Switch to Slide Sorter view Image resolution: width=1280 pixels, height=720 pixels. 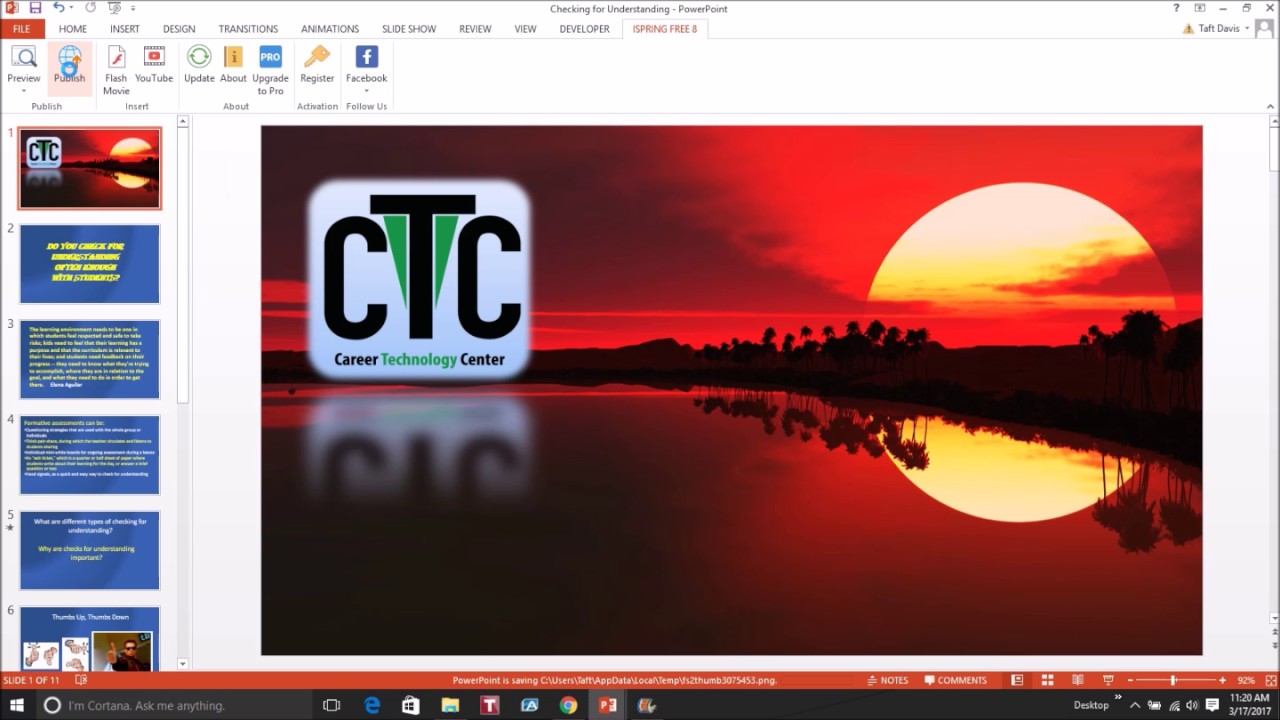click(x=1047, y=680)
